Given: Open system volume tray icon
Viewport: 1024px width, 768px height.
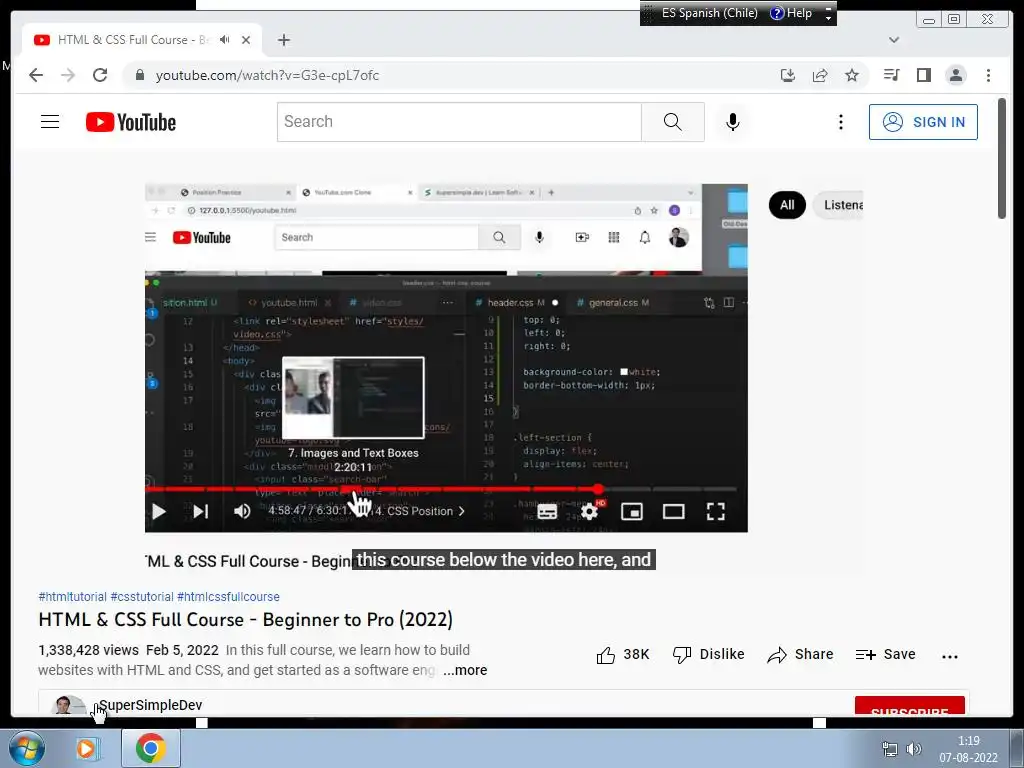Looking at the screenshot, I should click(914, 748).
